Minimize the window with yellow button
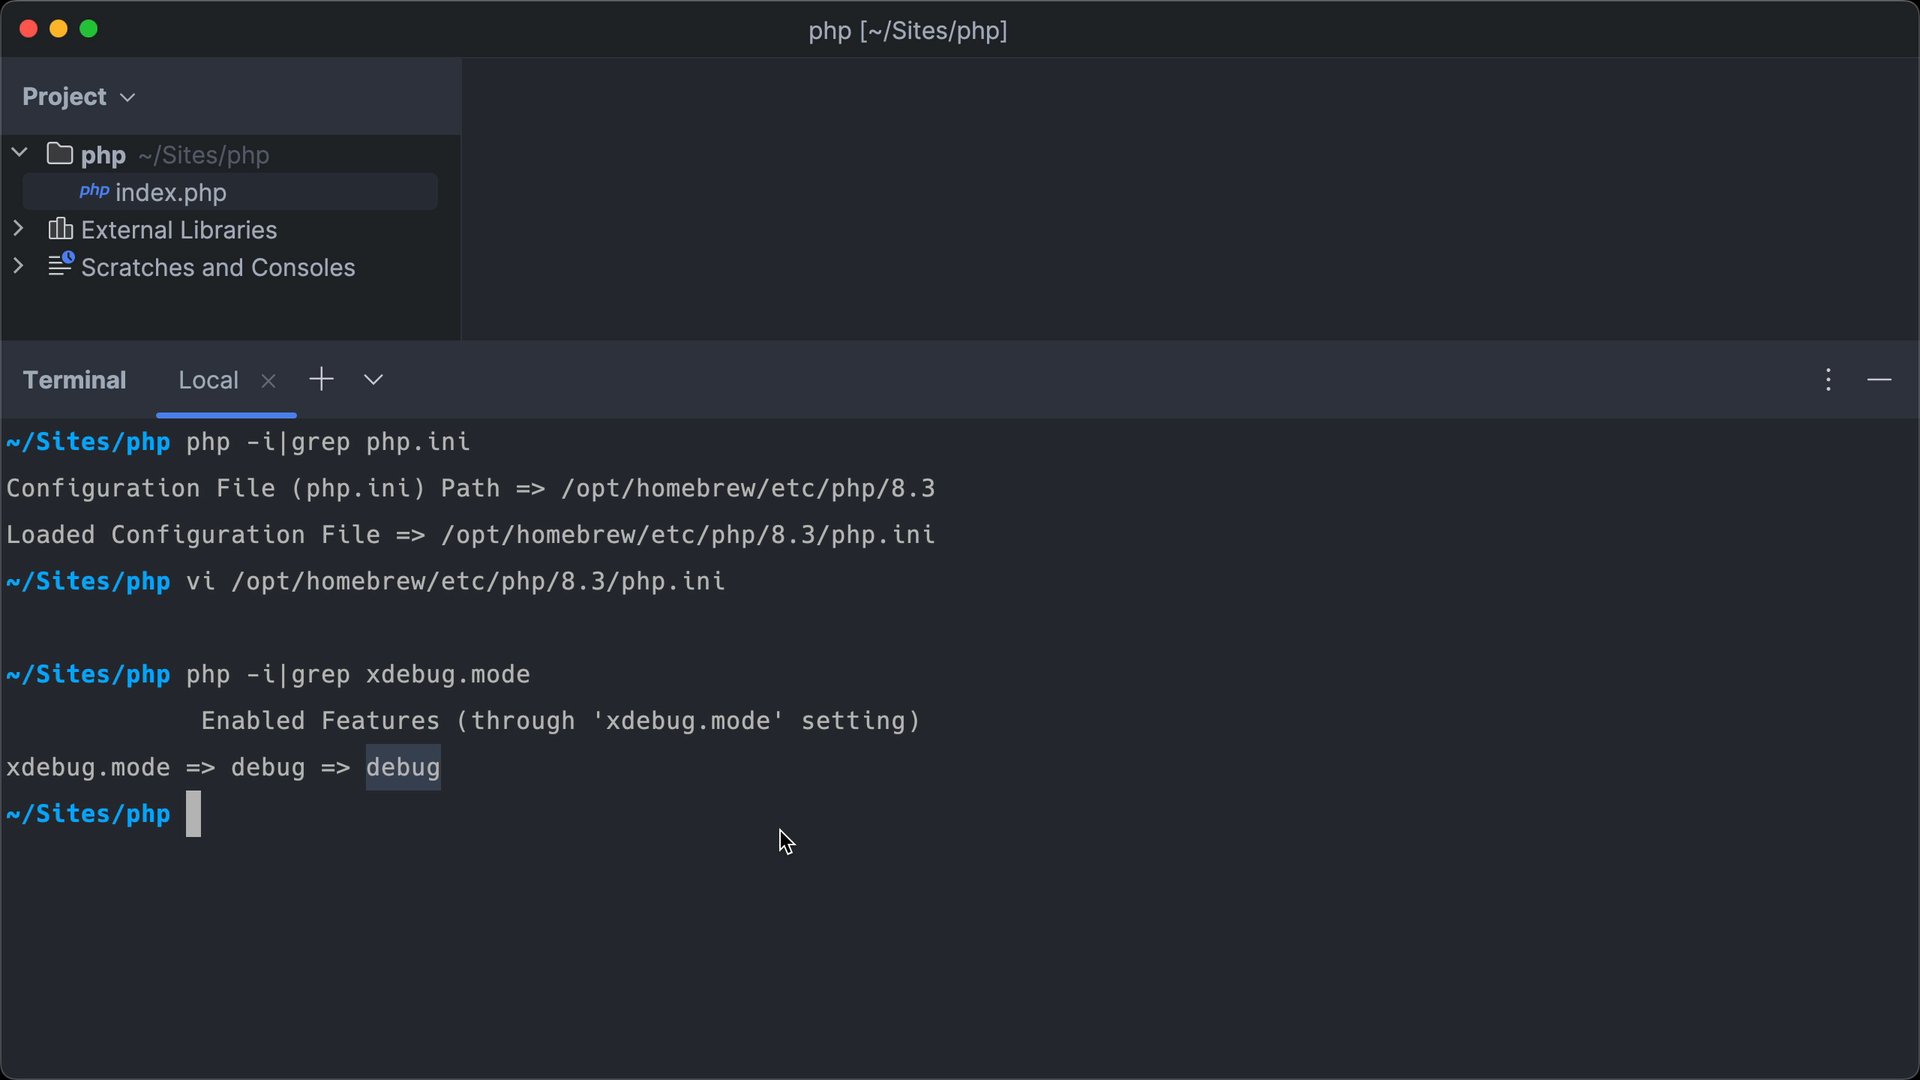Screen dimensions: 1920x1080 click(x=58, y=29)
